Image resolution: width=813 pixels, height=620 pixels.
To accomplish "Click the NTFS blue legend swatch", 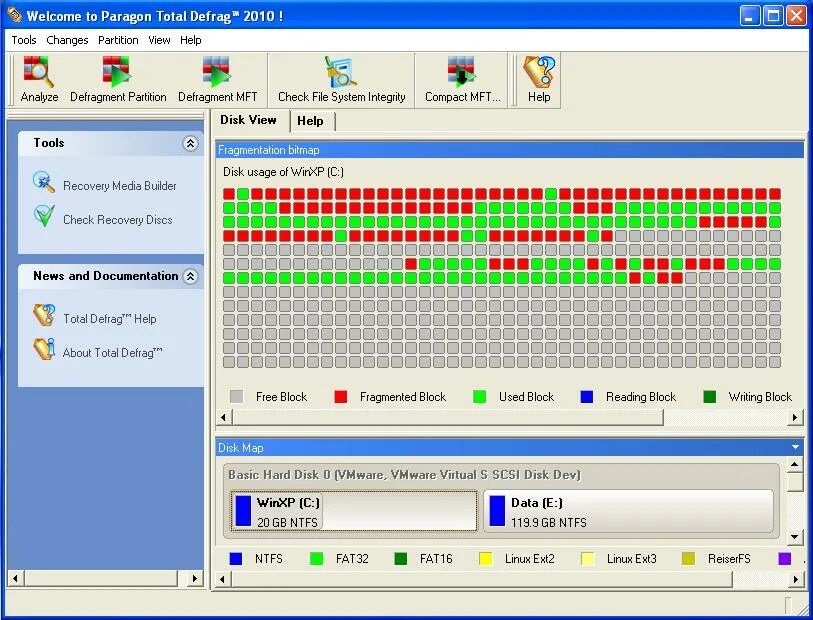I will pos(236,558).
